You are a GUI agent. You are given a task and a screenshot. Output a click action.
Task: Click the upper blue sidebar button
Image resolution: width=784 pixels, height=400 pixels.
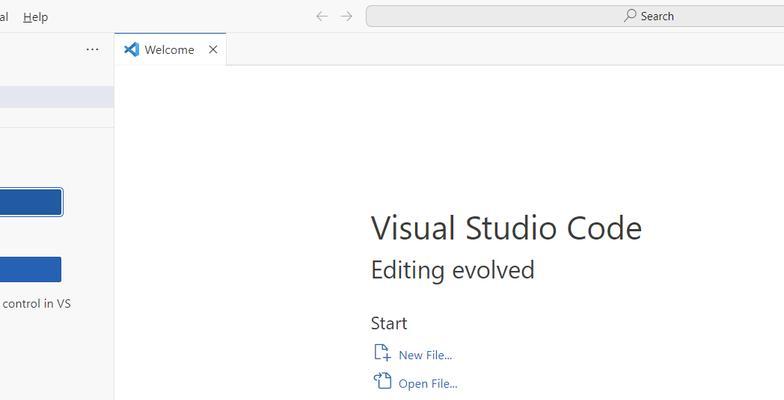click(31, 202)
